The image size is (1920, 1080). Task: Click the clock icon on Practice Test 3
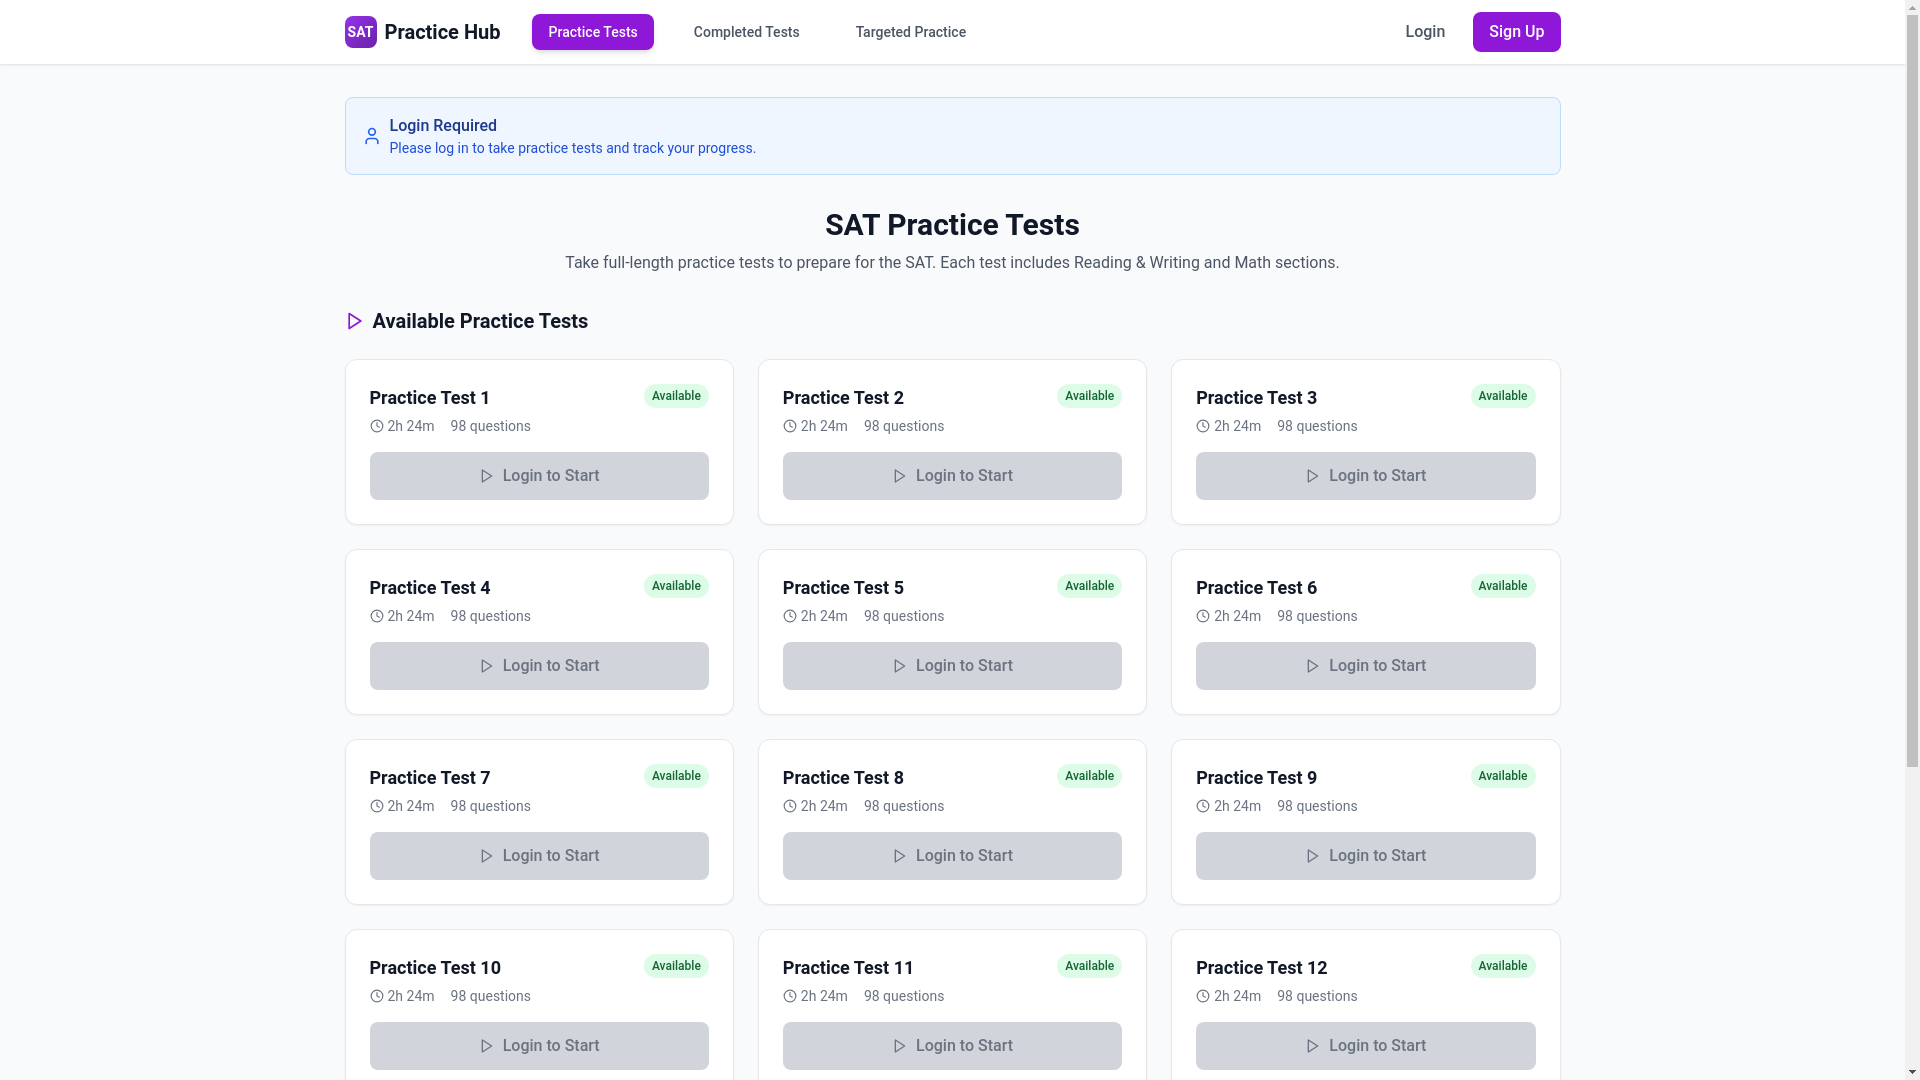pyautogui.click(x=1203, y=426)
